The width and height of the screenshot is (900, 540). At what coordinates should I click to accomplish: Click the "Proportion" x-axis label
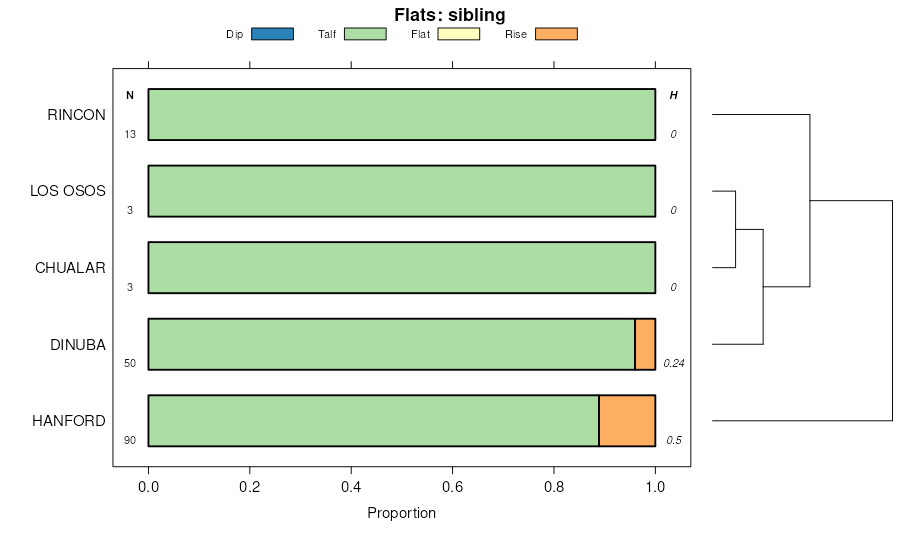401,514
